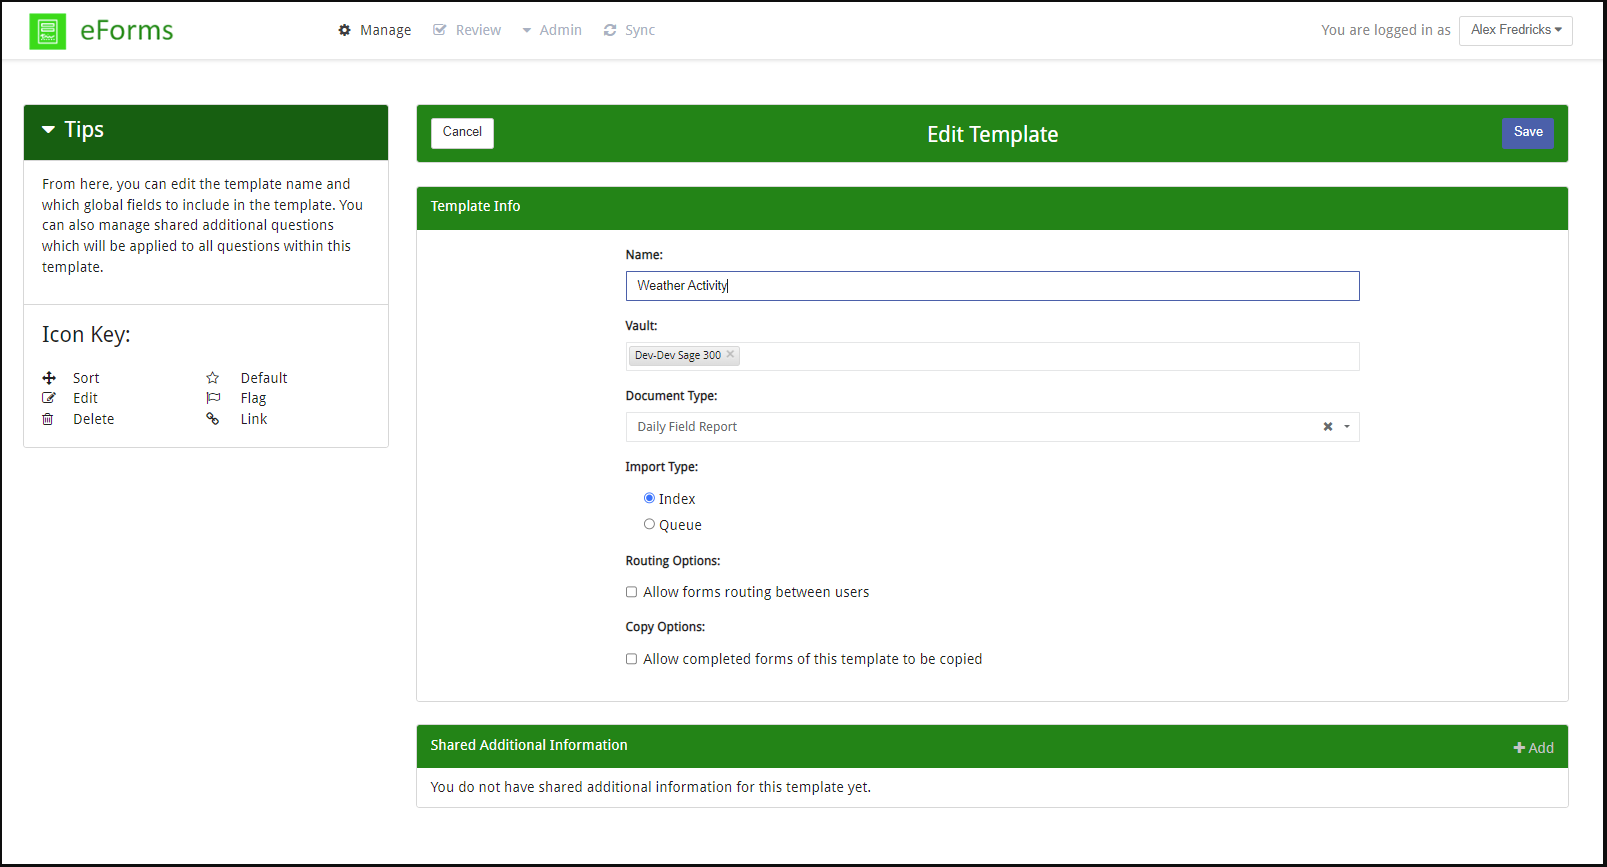Click the Import Type label
The width and height of the screenshot is (1607, 867).
[x=662, y=467]
